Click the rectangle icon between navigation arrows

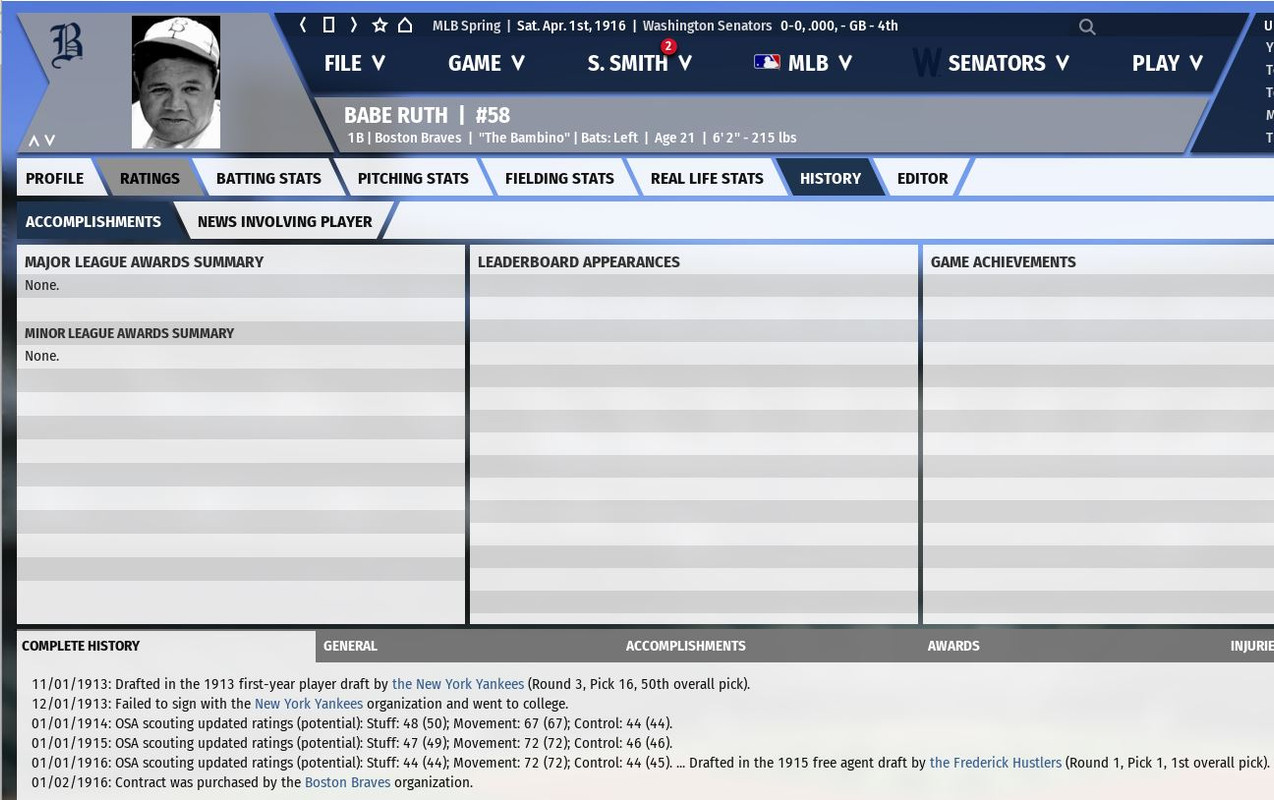point(328,25)
